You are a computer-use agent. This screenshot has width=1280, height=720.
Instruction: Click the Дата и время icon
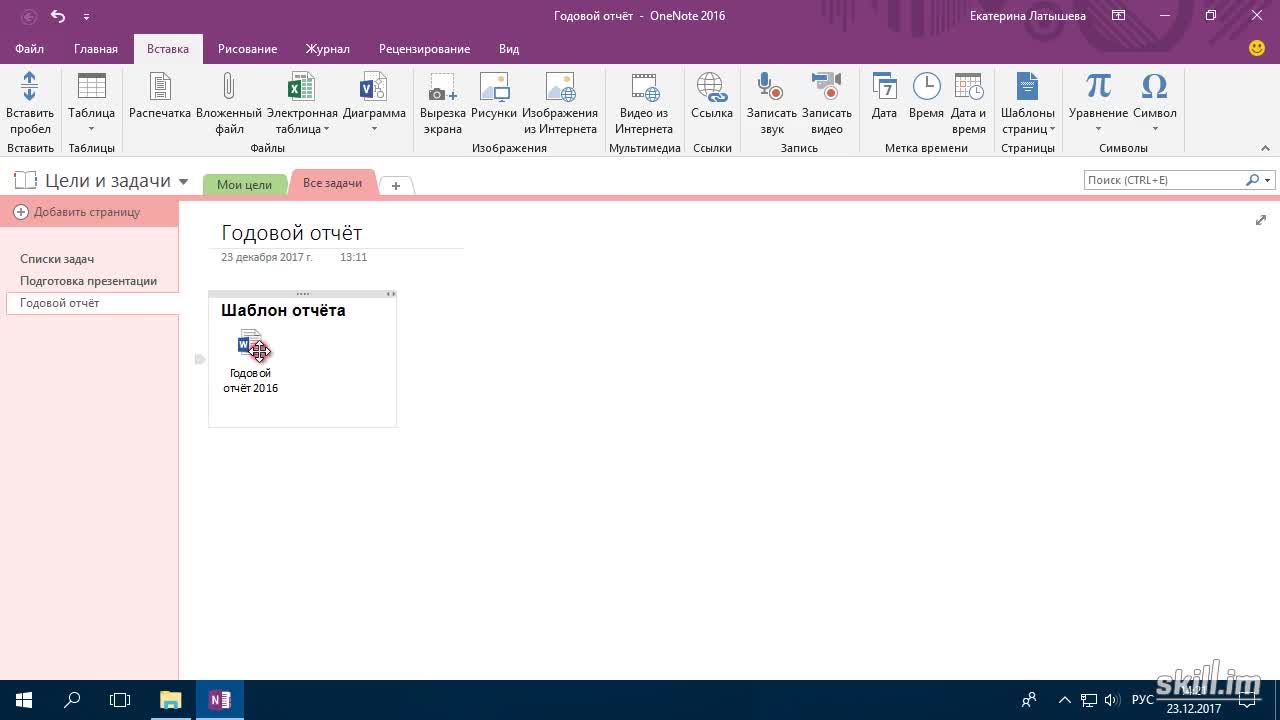click(968, 87)
